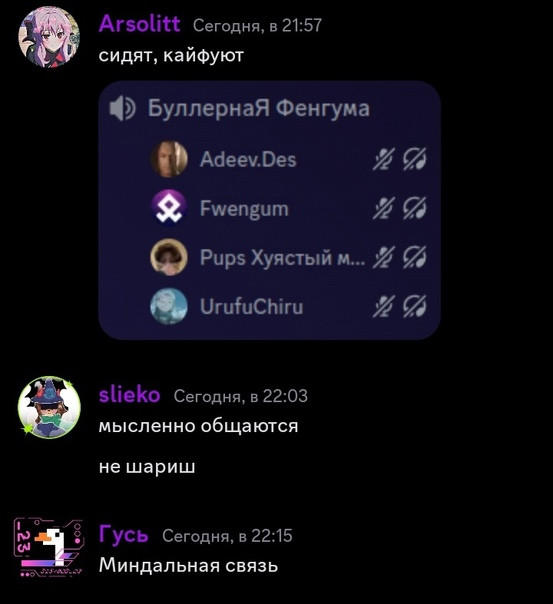Select Adeev.Des in the voice channel list
The image size is (553, 604).
coord(248,159)
